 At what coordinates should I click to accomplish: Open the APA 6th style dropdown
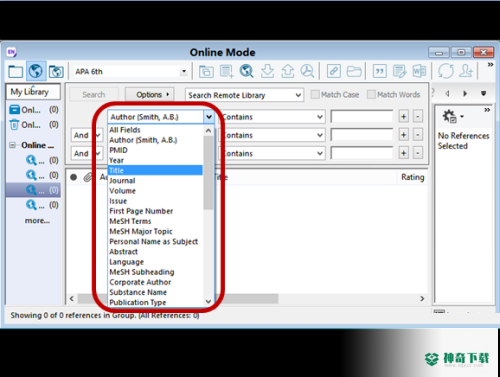click(183, 71)
